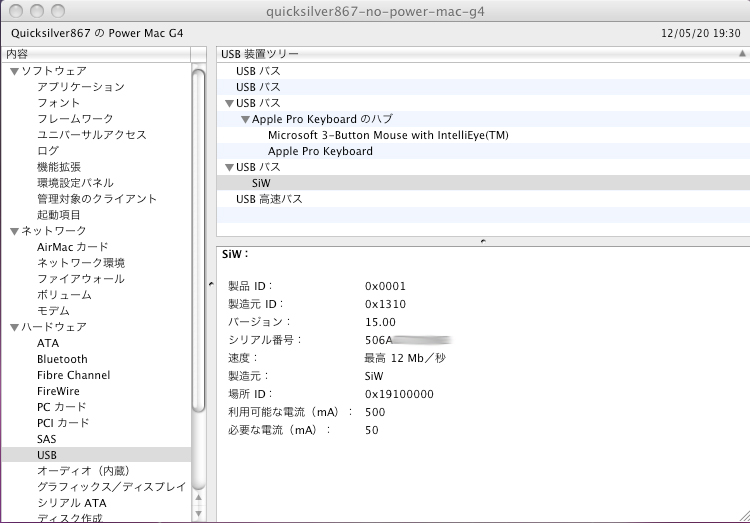Select グラフィックス／ディスプレイ in sidebar

(x=111, y=487)
